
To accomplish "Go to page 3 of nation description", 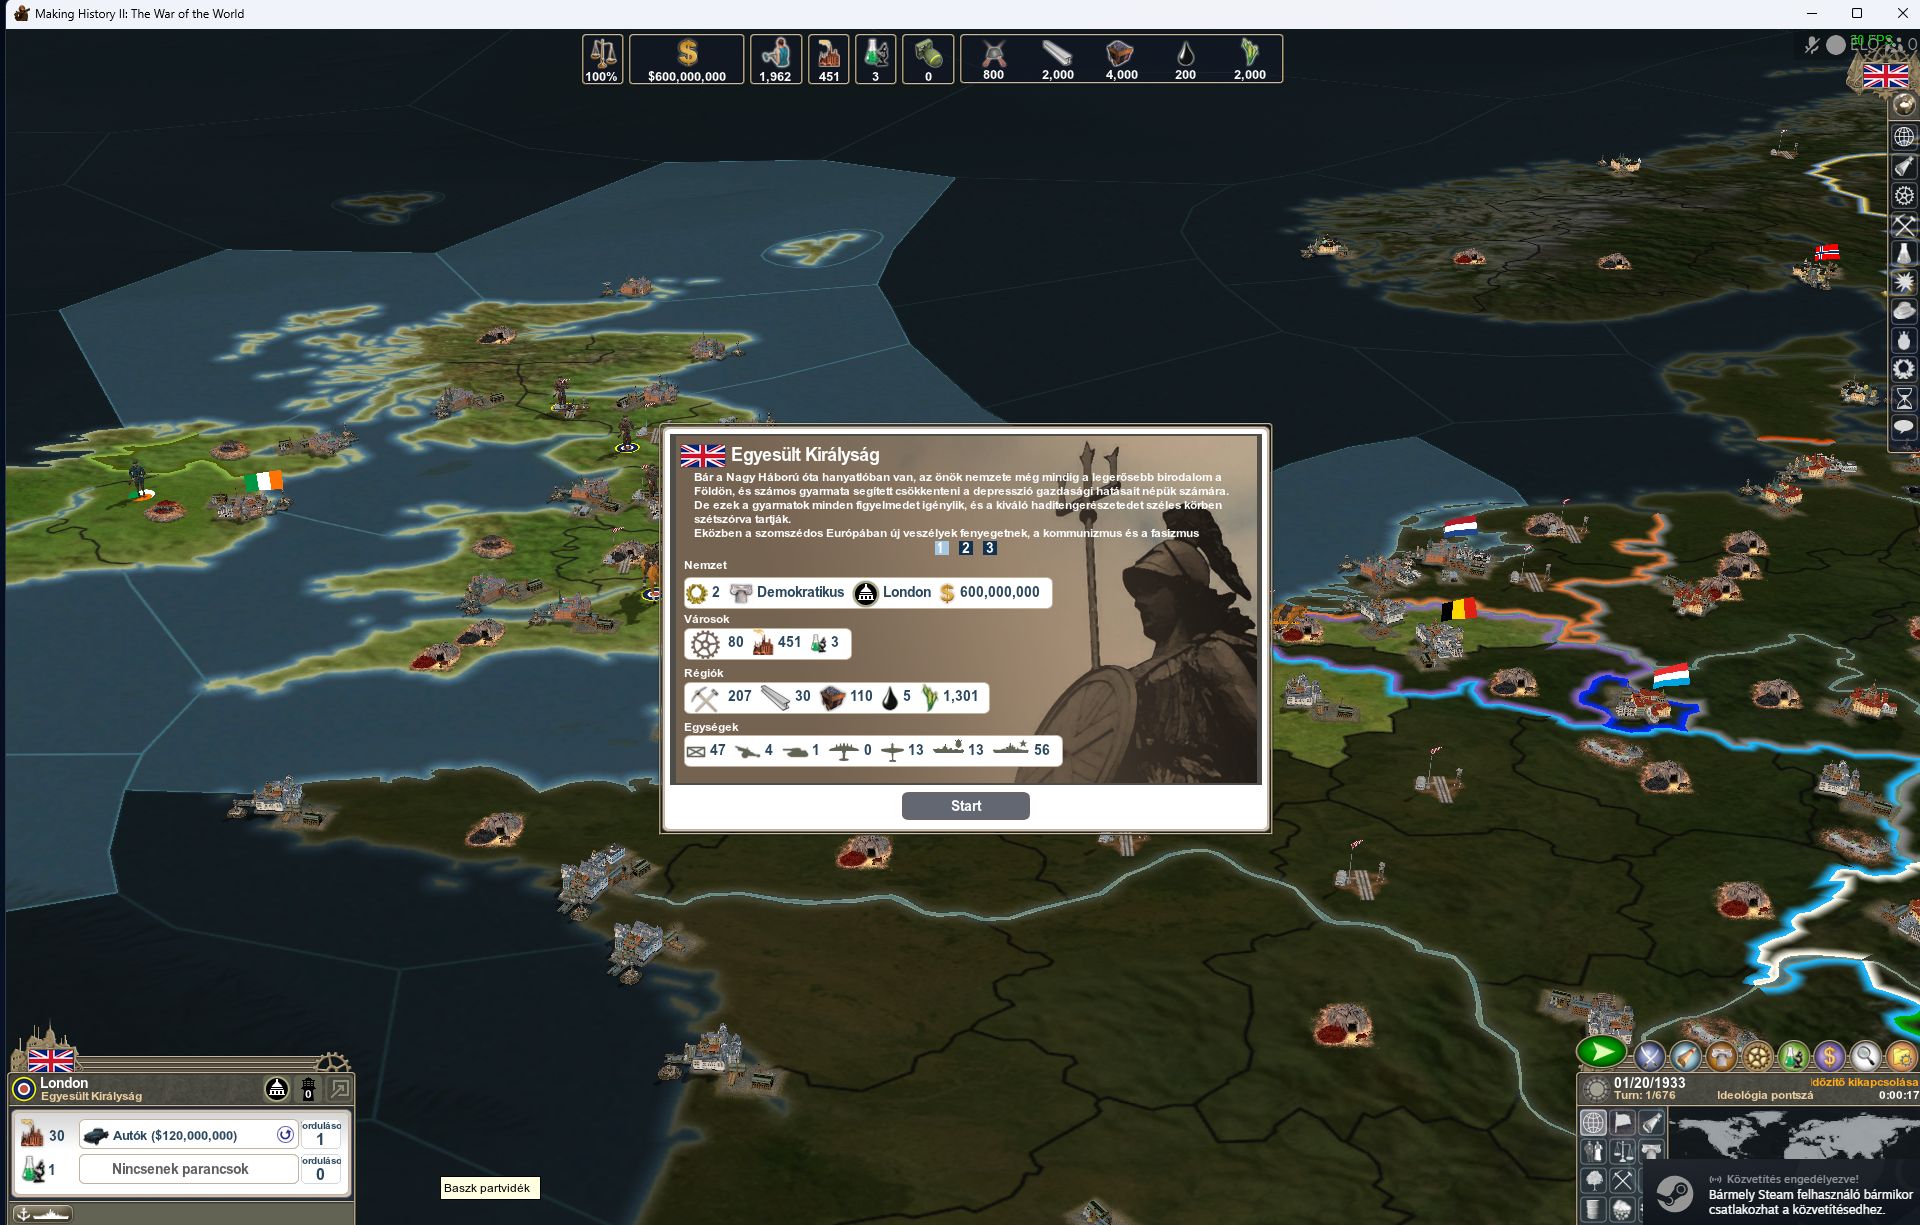I will click(x=989, y=548).
